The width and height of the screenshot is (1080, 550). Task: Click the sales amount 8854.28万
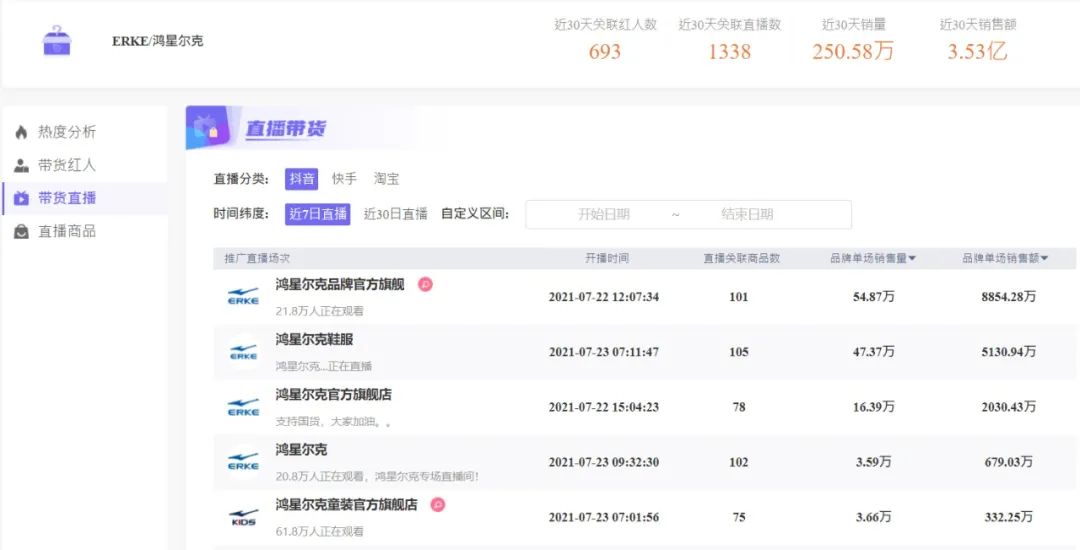point(1008,297)
